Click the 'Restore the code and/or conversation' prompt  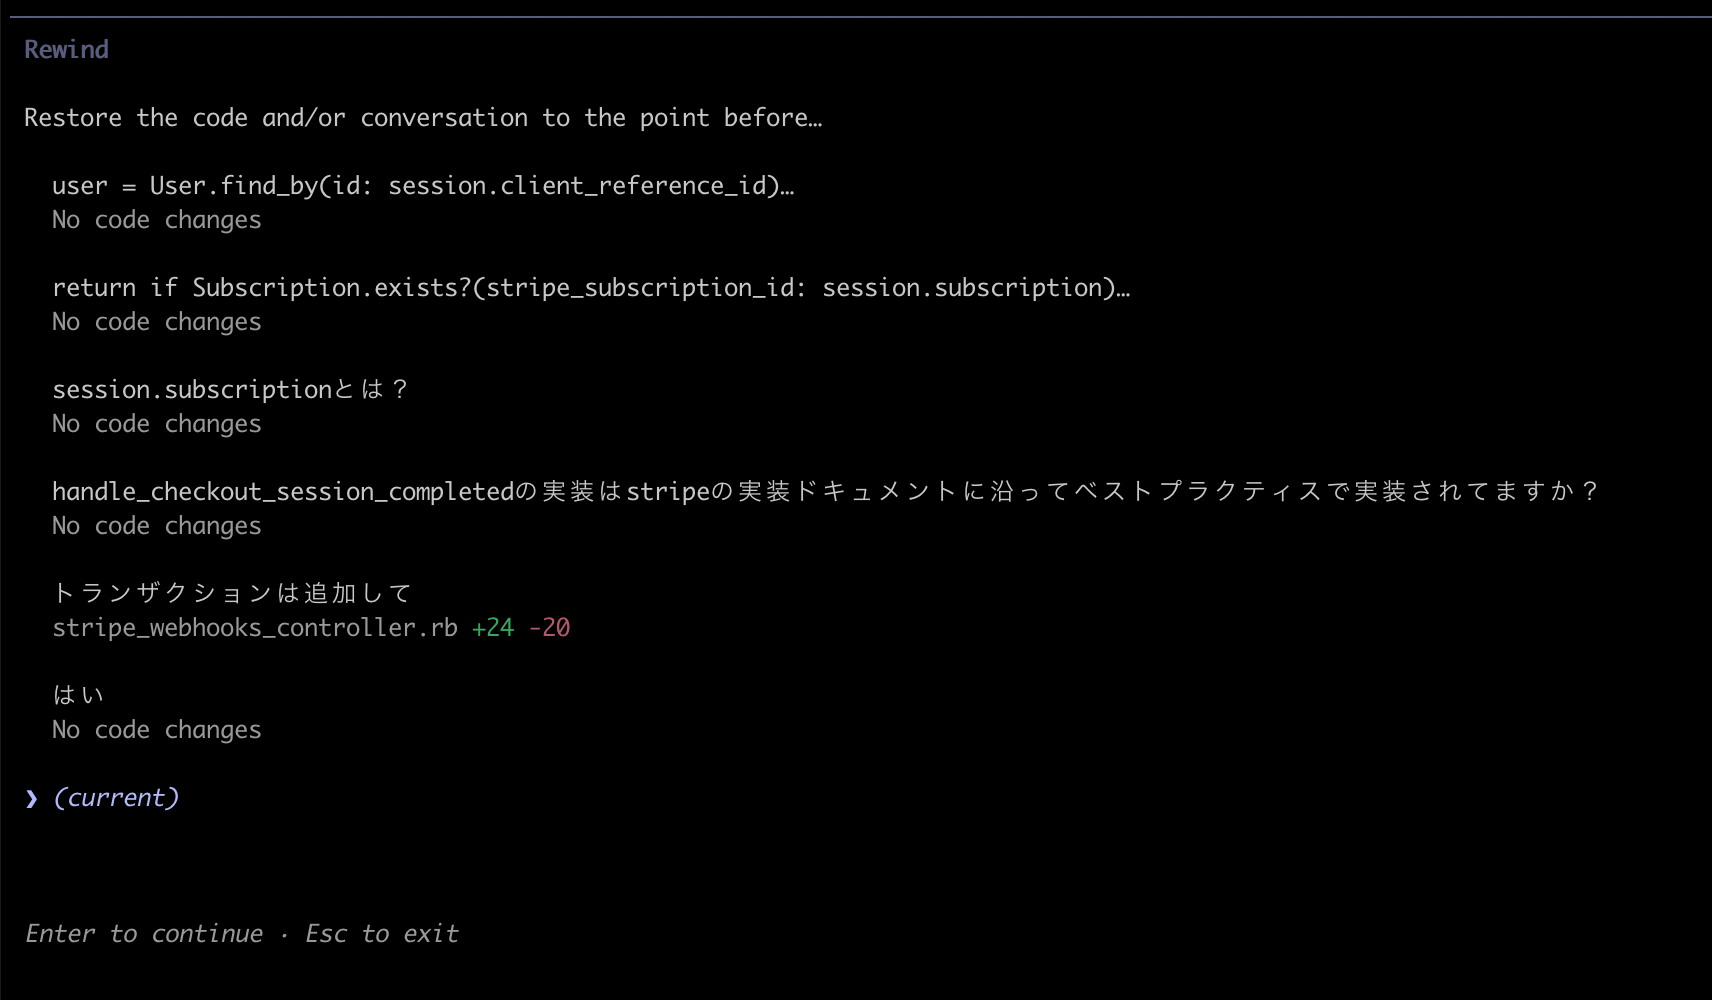(422, 118)
